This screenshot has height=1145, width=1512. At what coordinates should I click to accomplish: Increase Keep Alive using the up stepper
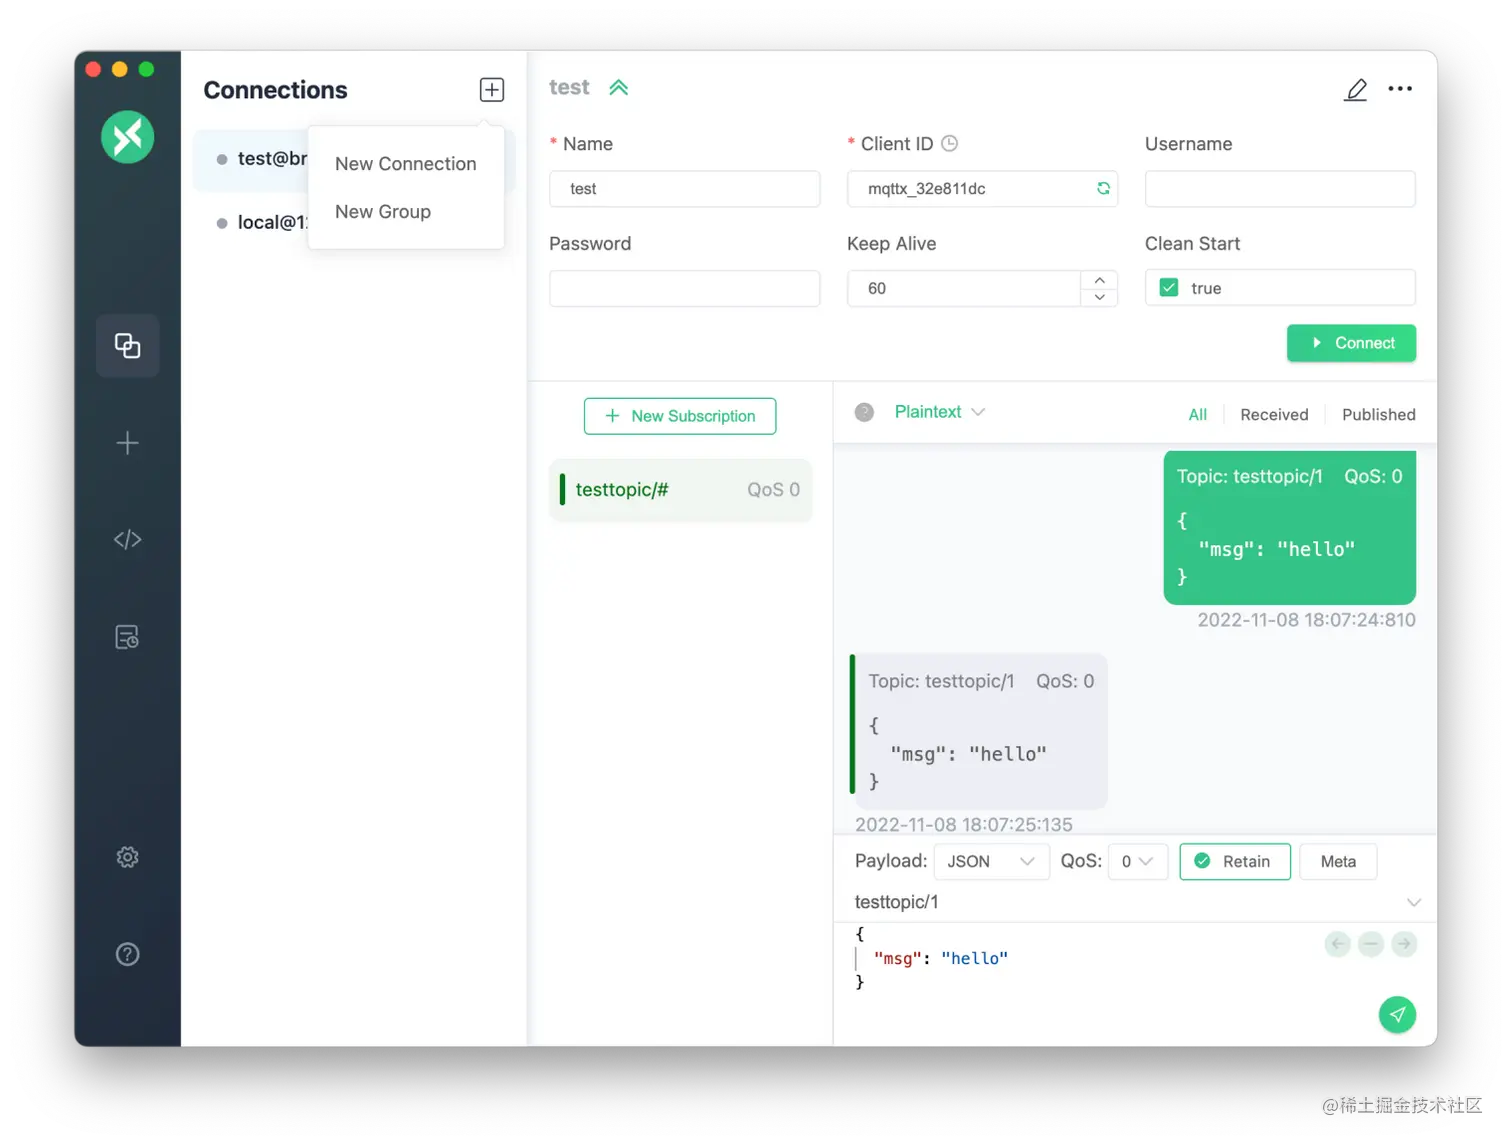(x=1098, y=280)
